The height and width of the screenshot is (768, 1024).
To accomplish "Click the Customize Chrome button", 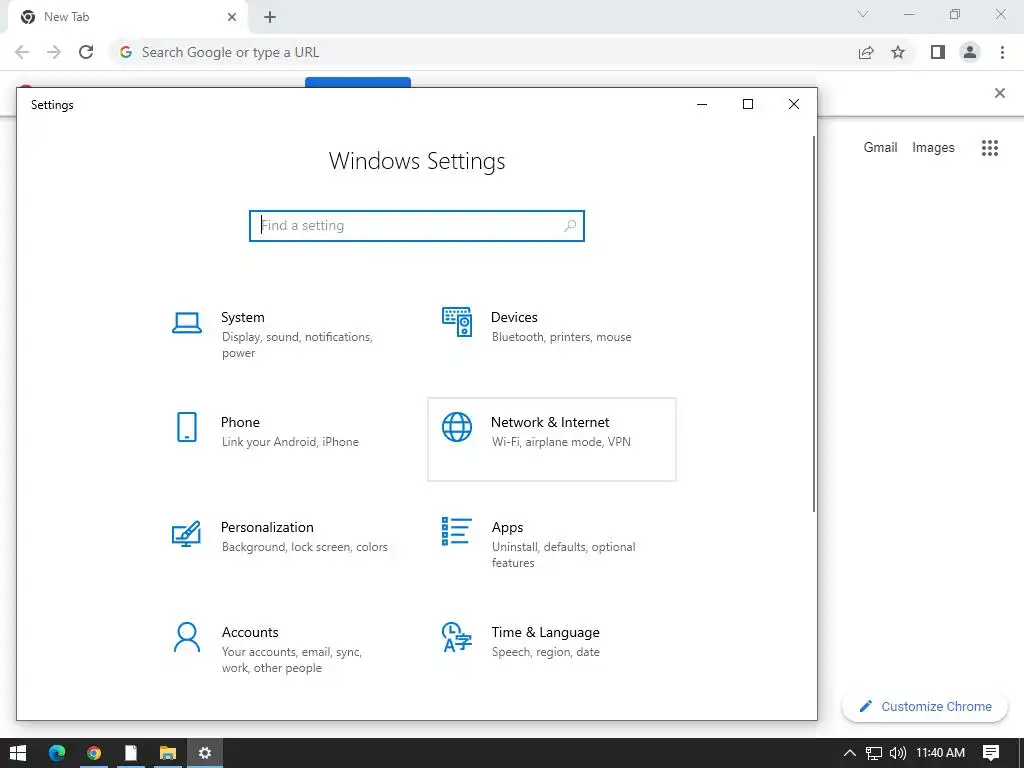I will click(x=925, y=707).
